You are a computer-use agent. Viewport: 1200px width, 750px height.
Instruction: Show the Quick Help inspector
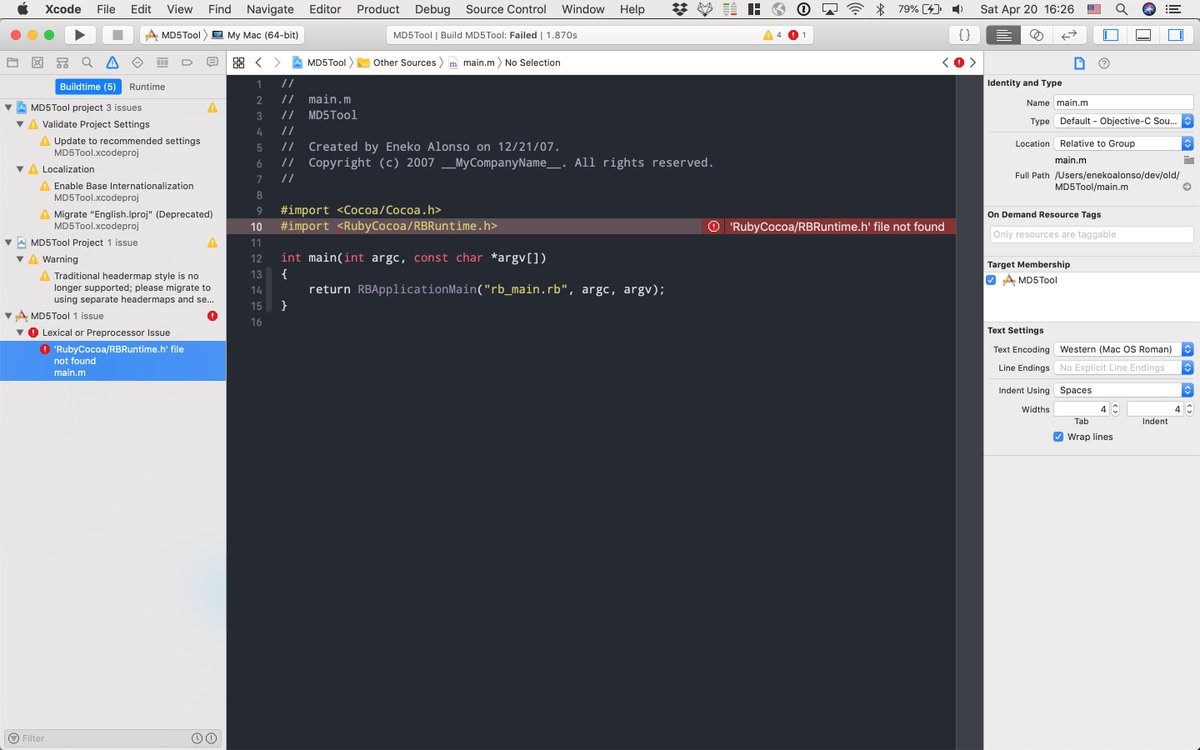tap(1104, 63)
